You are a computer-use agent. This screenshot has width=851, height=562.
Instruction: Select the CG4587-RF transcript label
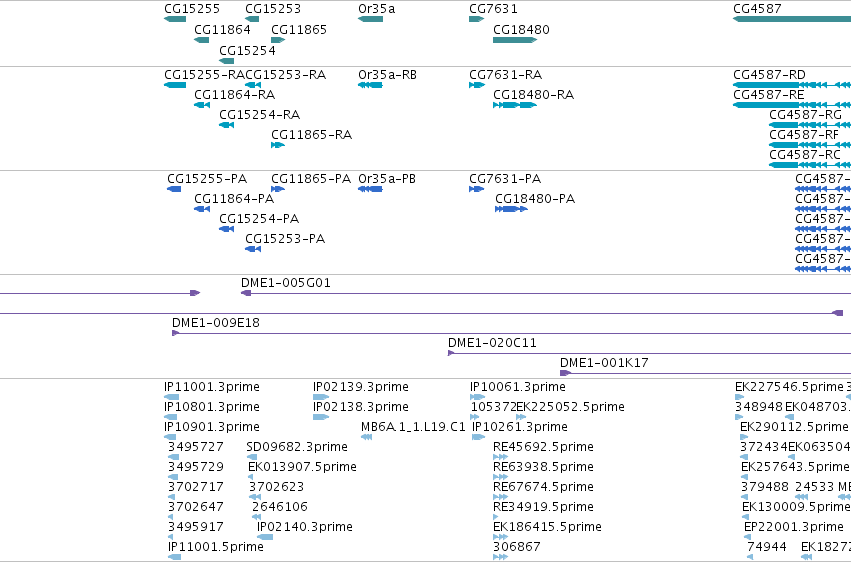[804, 135]
